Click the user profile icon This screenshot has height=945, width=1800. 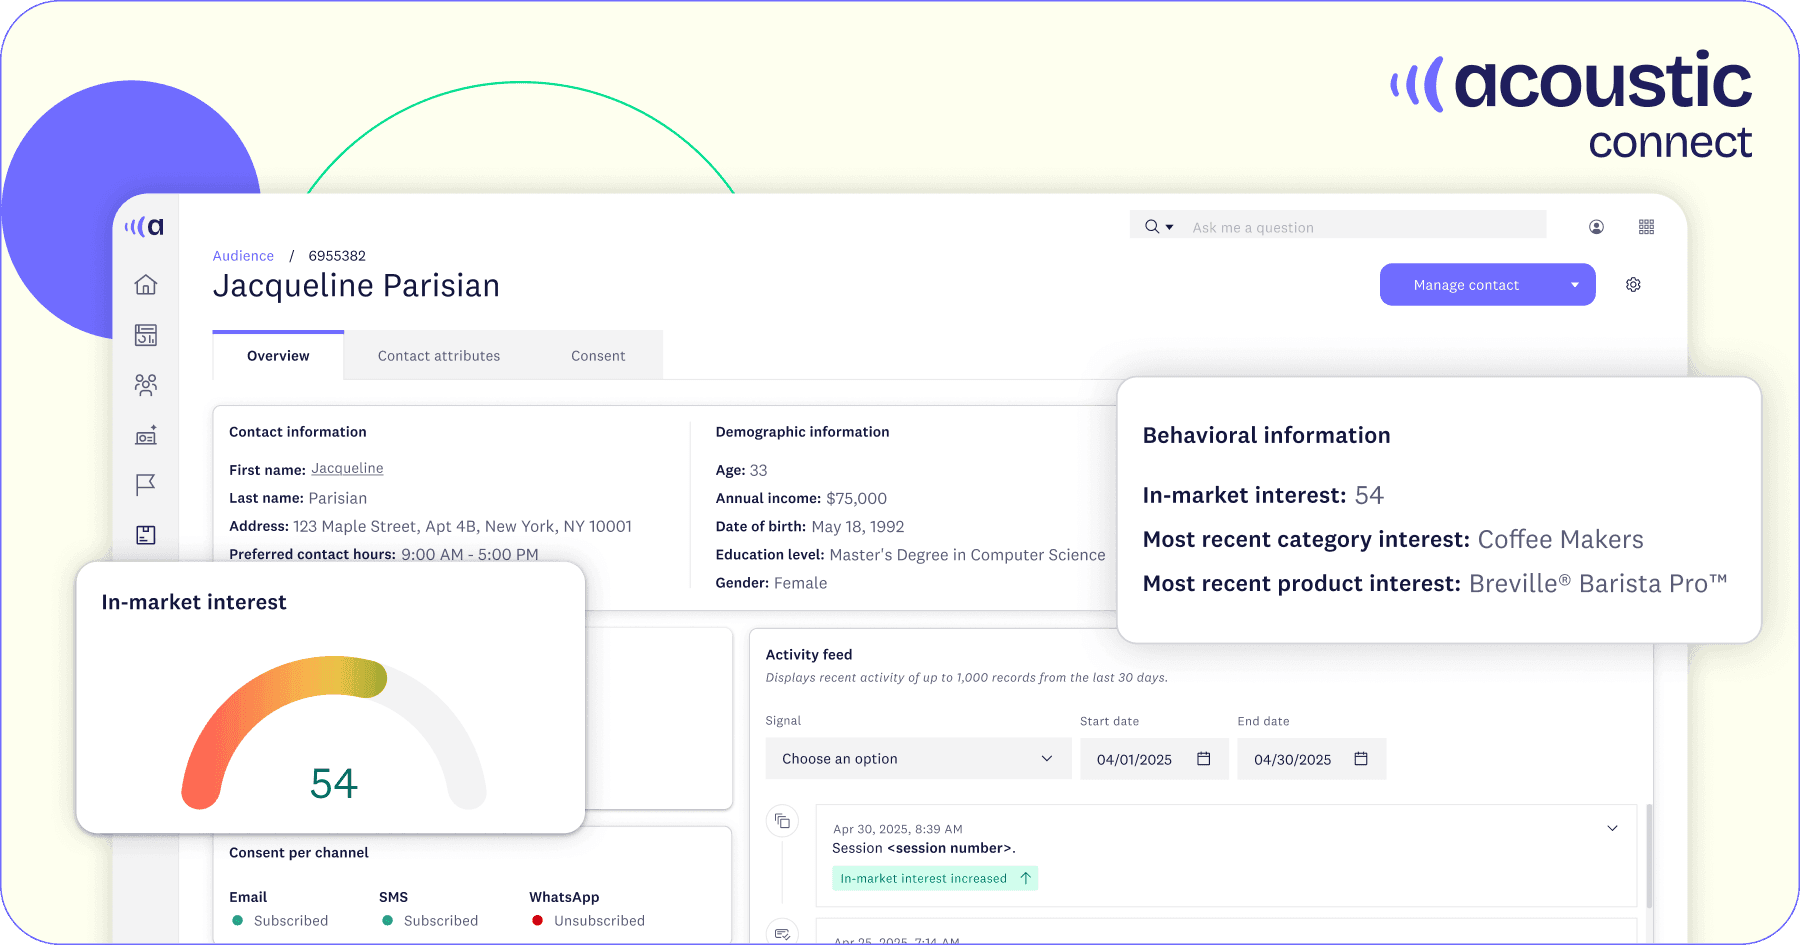[x=1596, y=227]
